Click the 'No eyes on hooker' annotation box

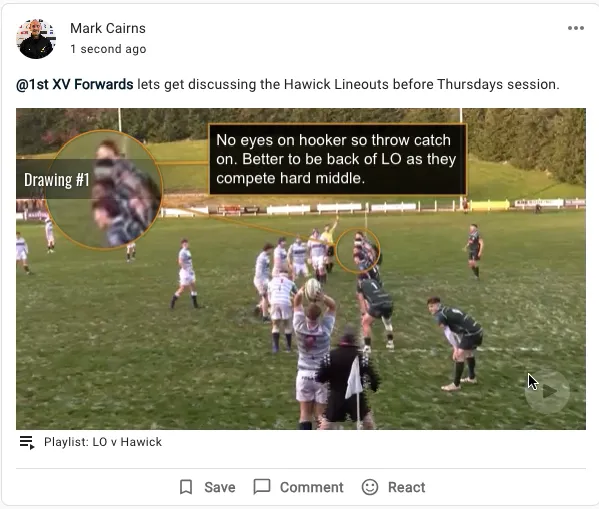coord(337,159)
